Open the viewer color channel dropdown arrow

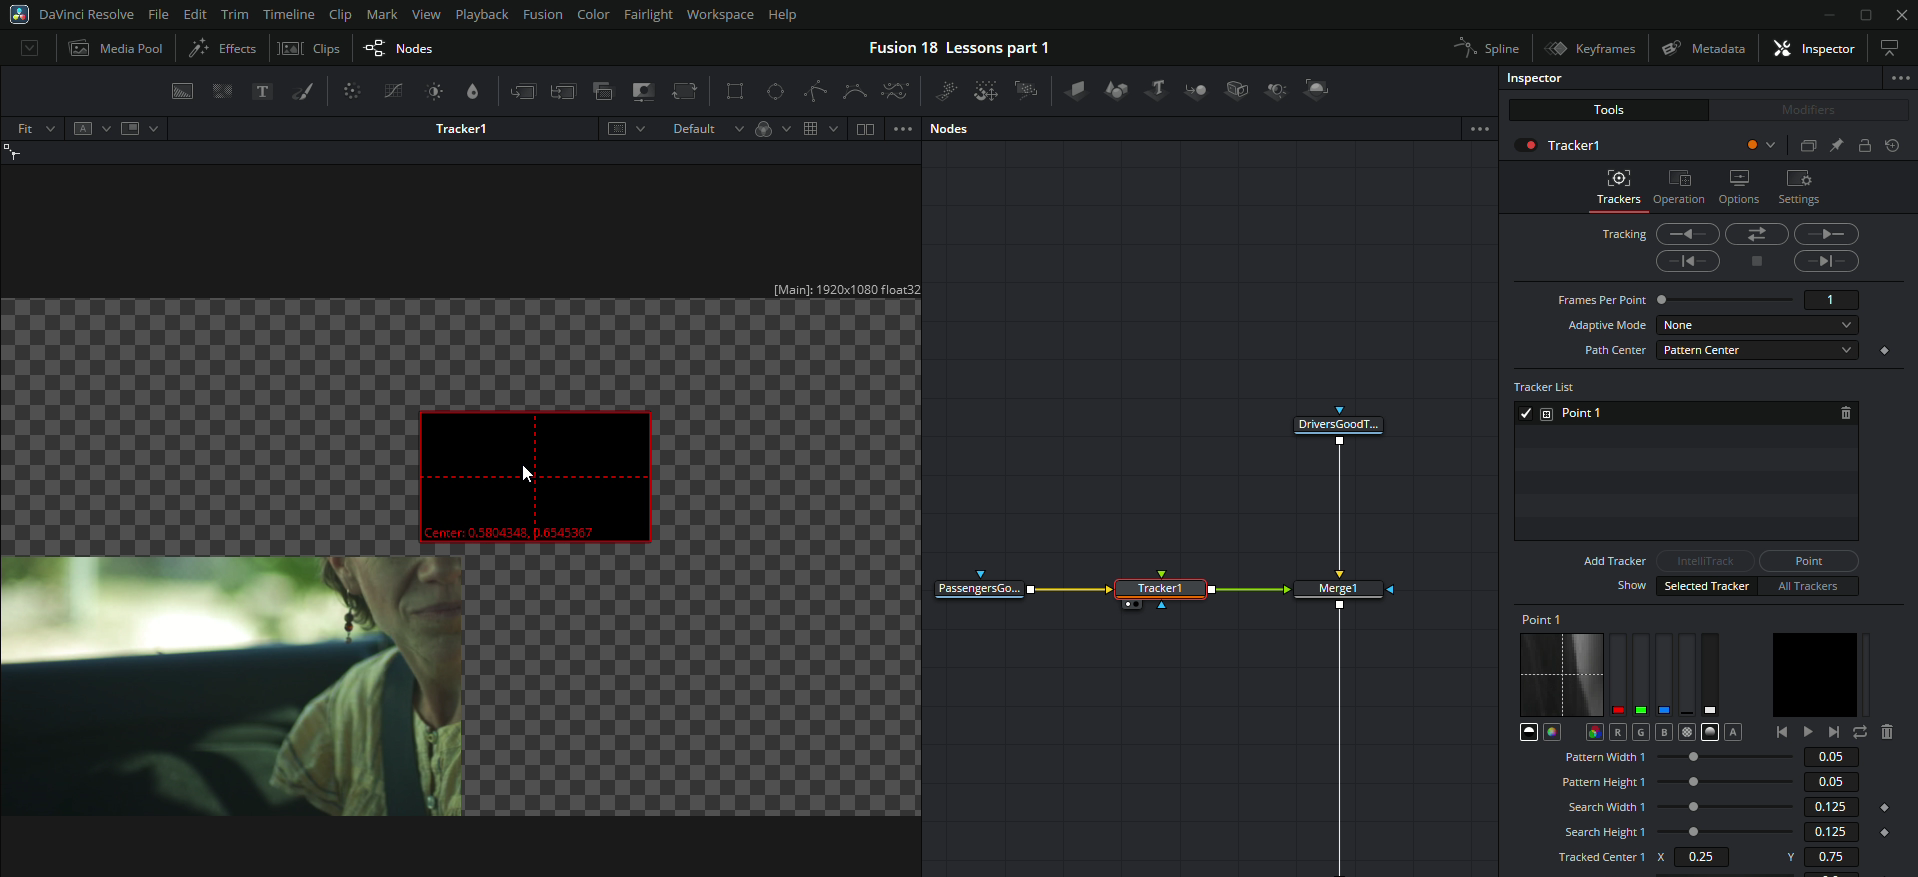(x=786, y=129)
